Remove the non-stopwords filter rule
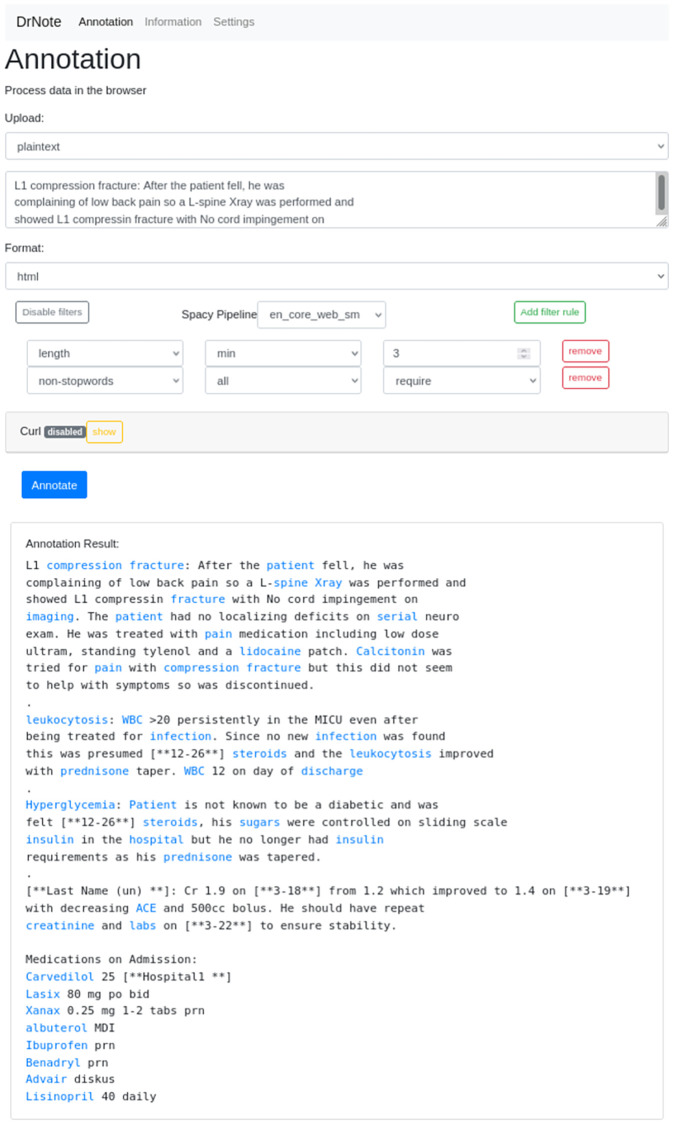Image resolution: width=673 pixels, height=1124 pixels. click(585, 378)
